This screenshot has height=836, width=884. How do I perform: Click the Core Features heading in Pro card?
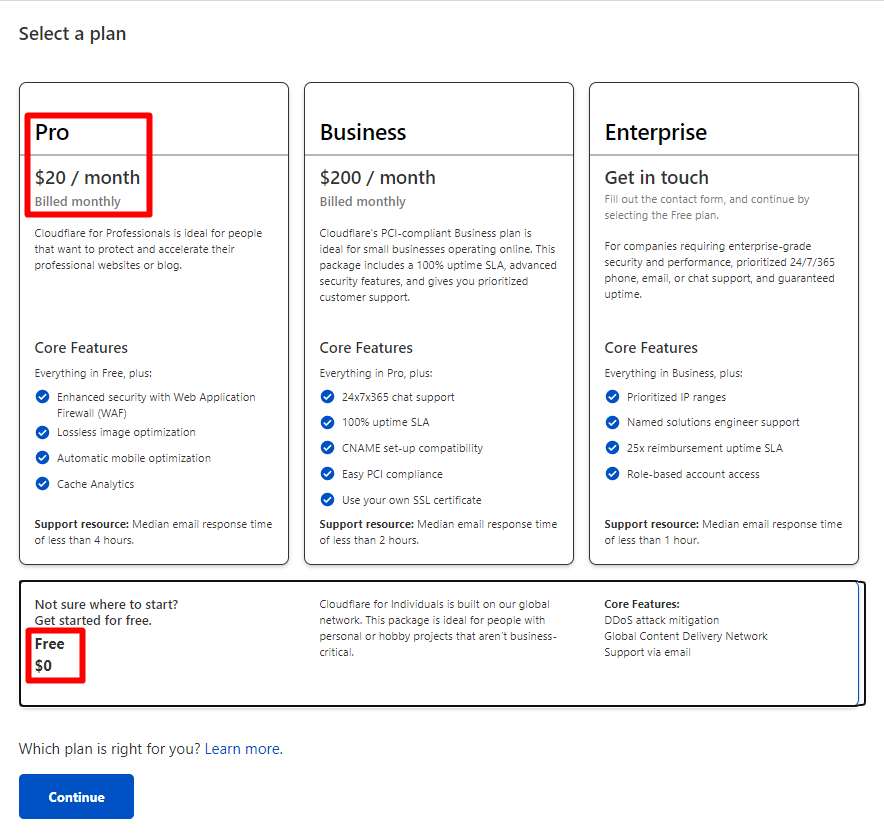click(81, 348)
